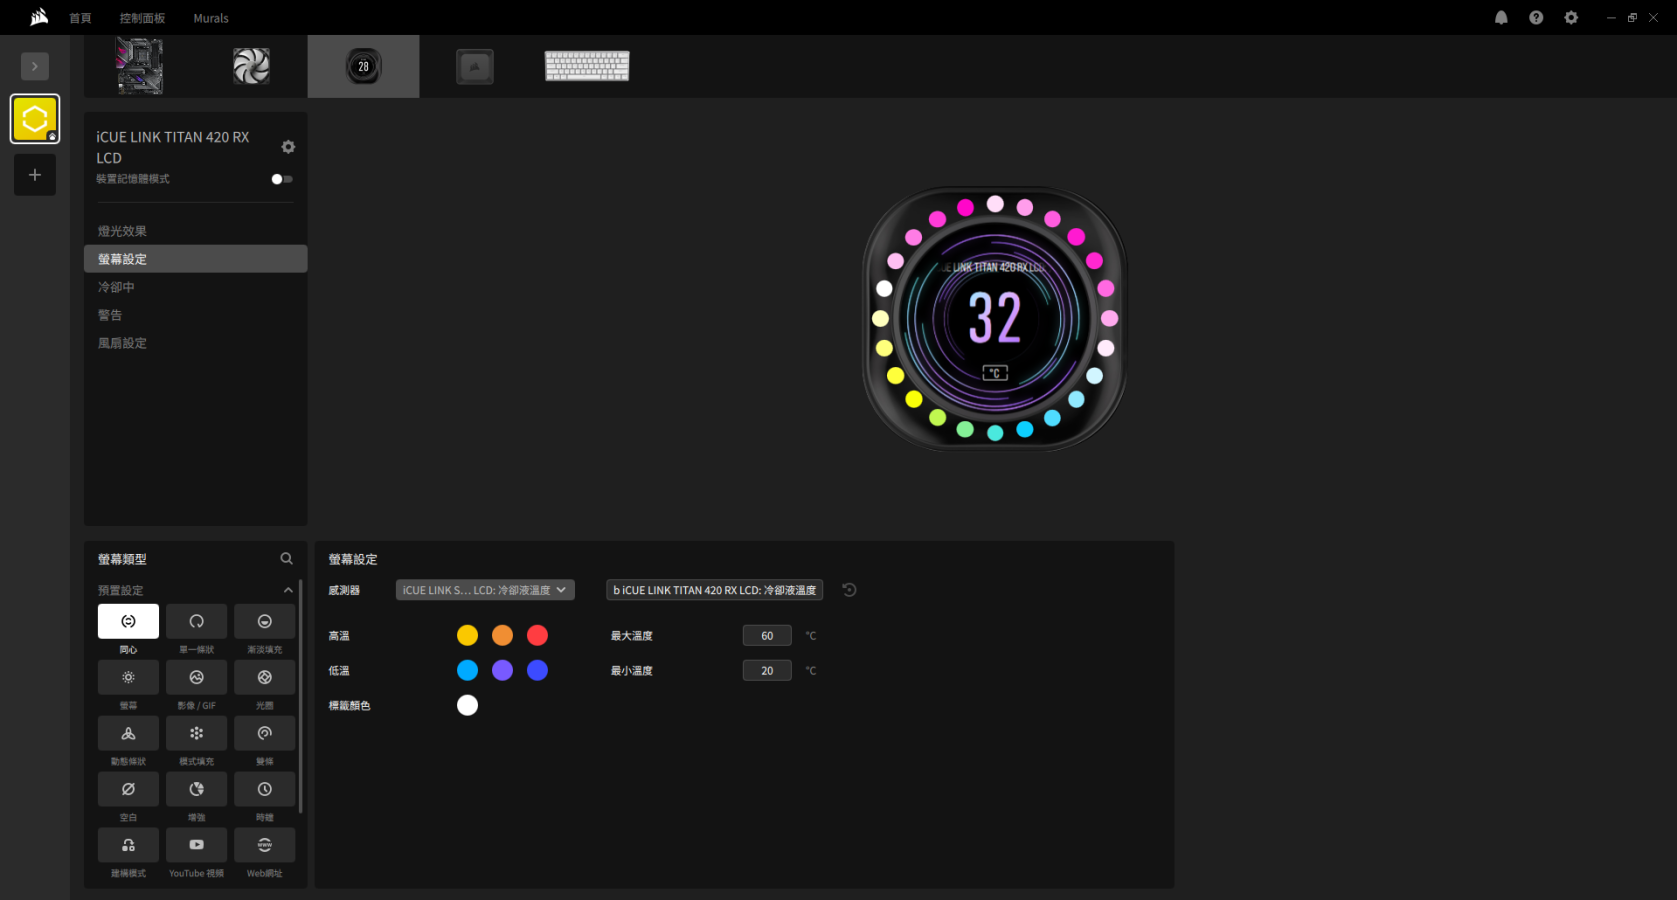Screen dimensions: 1677x900
Task: Open the notifications bell
Action: point(1501,18)
